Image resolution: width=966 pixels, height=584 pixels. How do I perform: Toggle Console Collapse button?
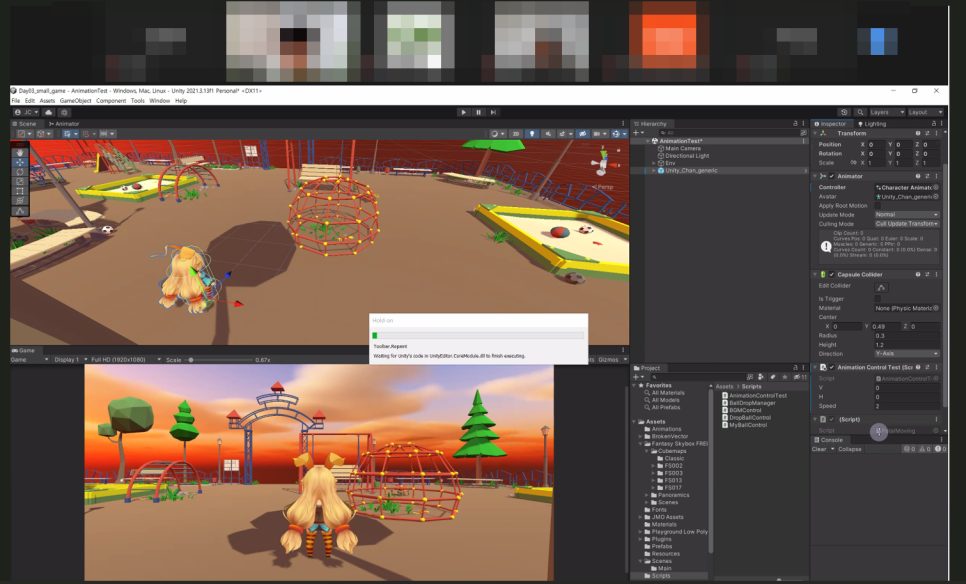tap(850, 449)
